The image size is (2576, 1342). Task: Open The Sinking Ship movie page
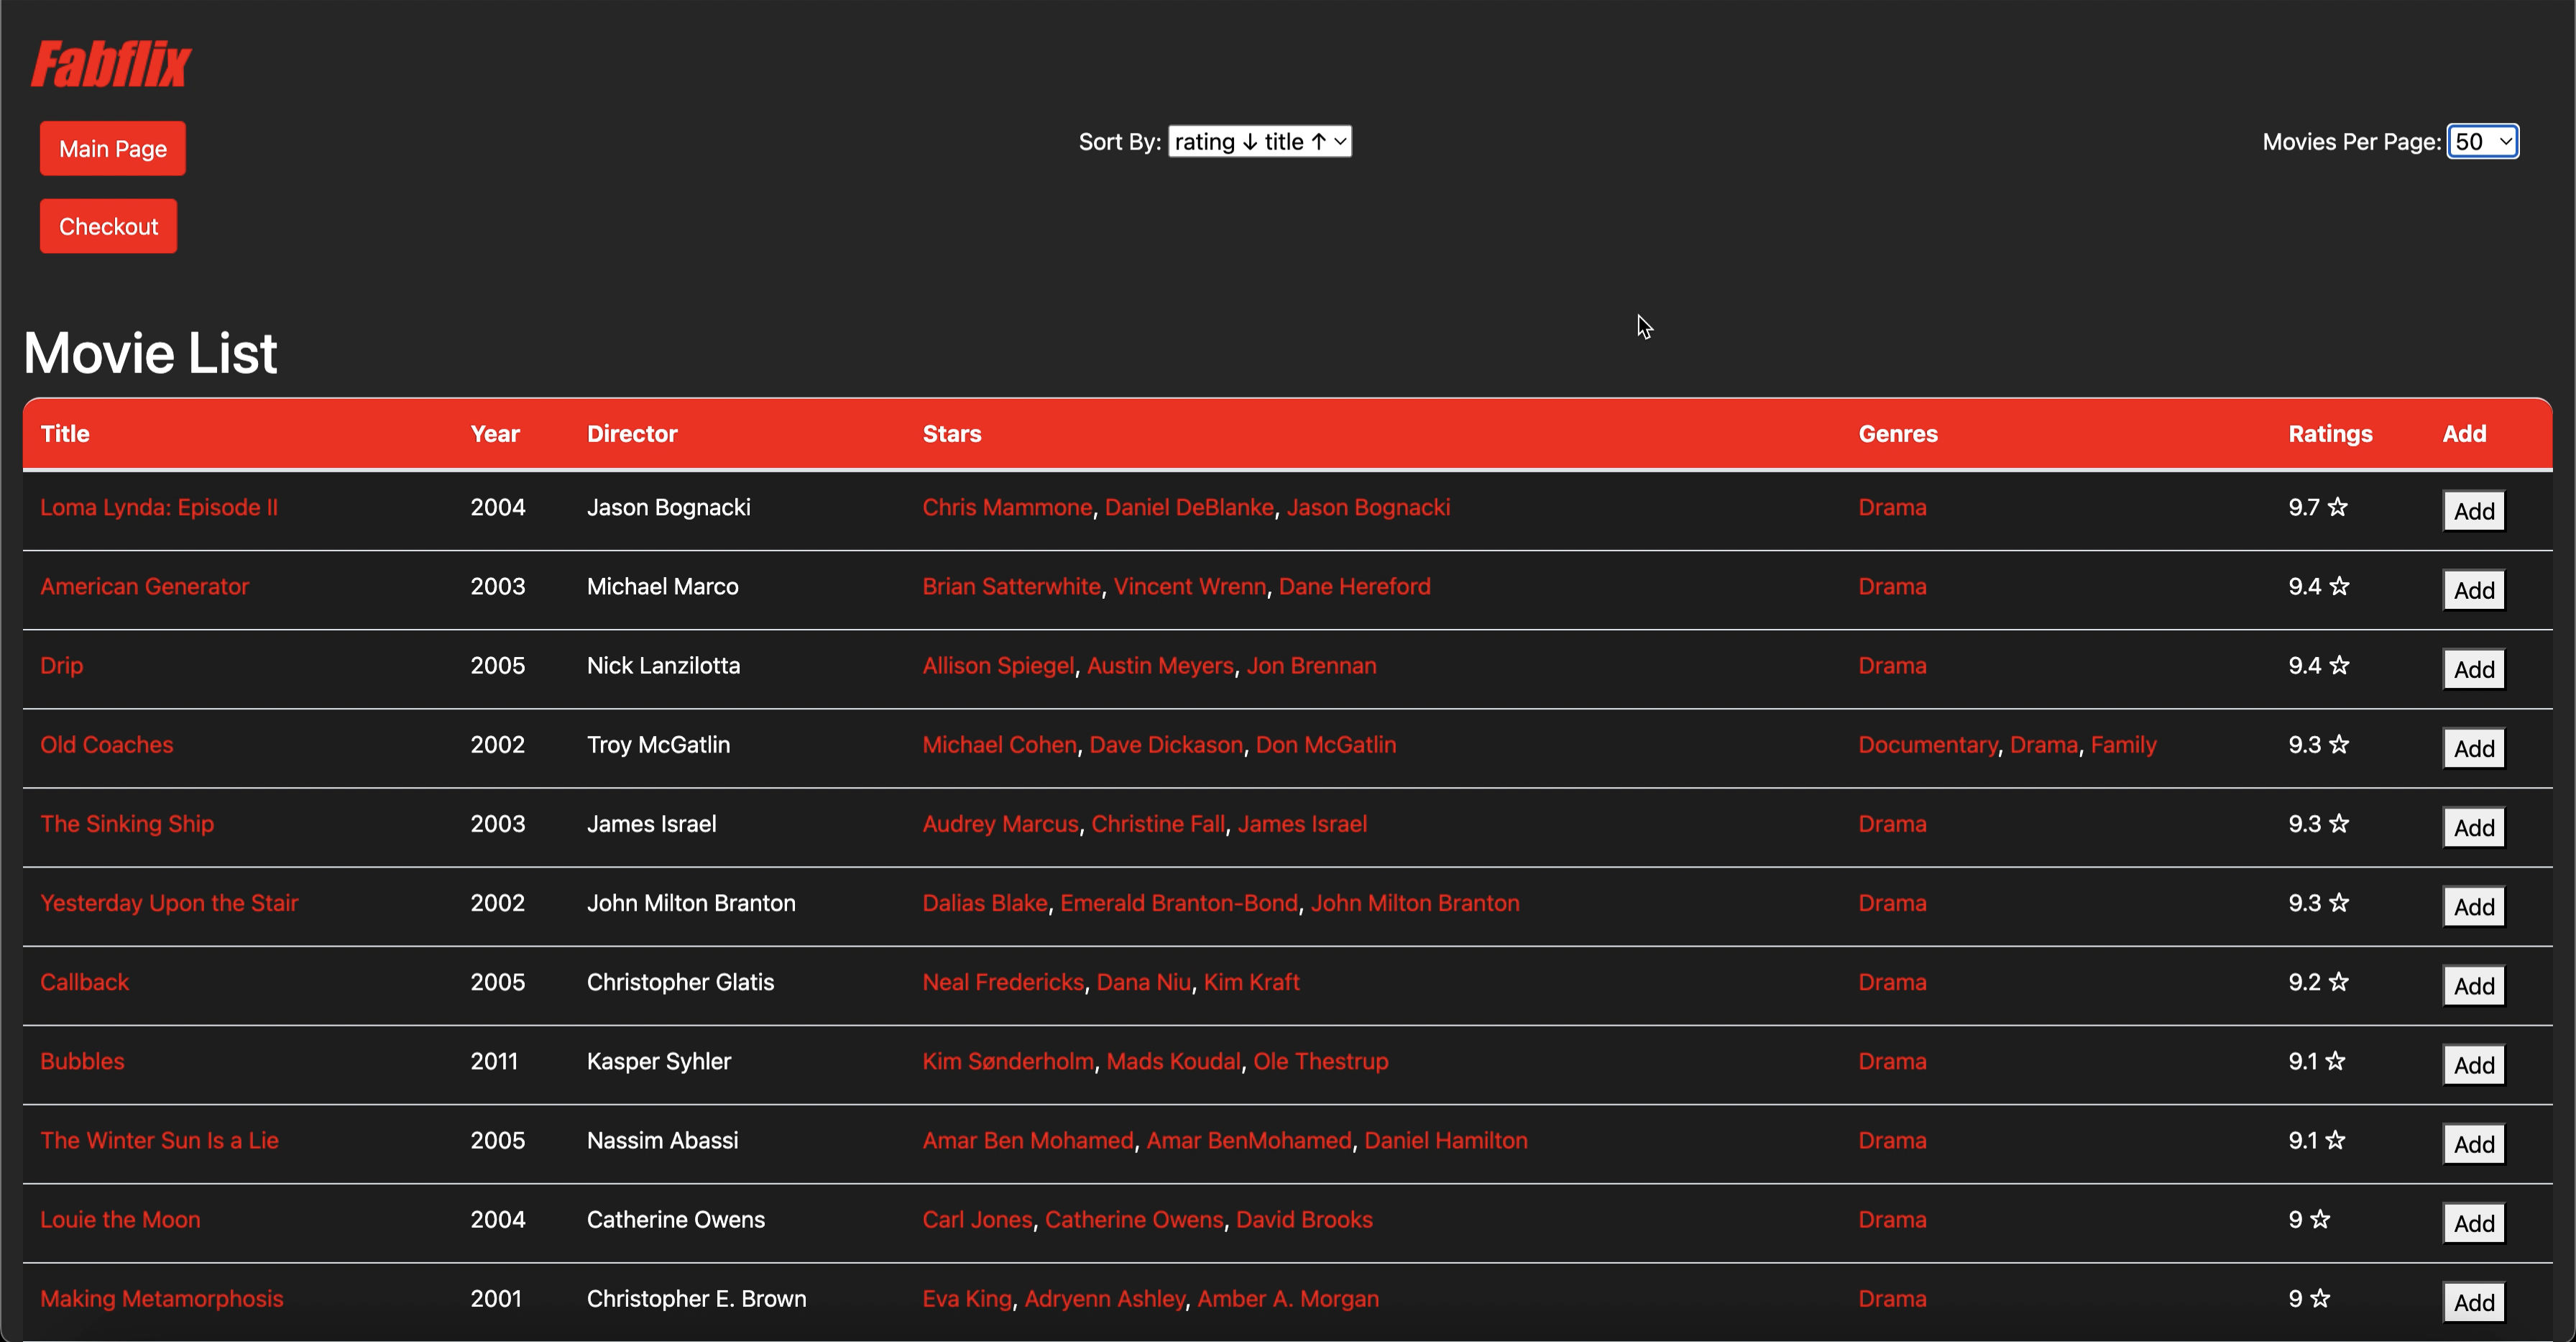point(127,824)
